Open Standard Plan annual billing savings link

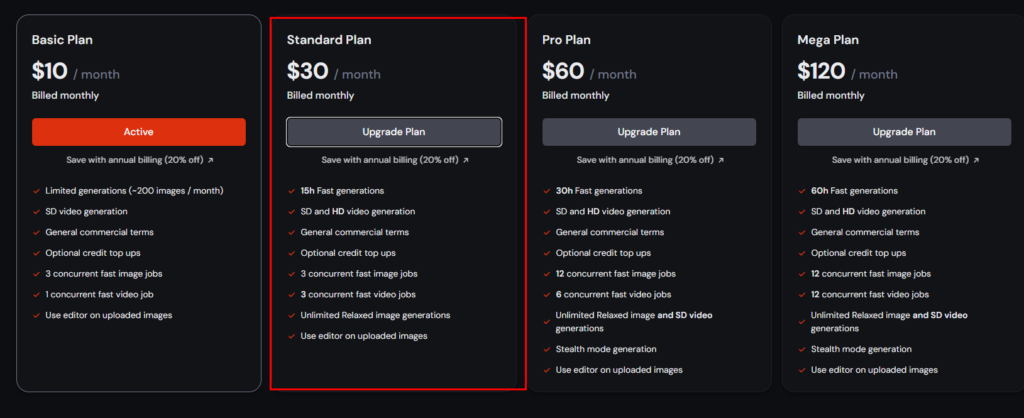tap(390, 160)
